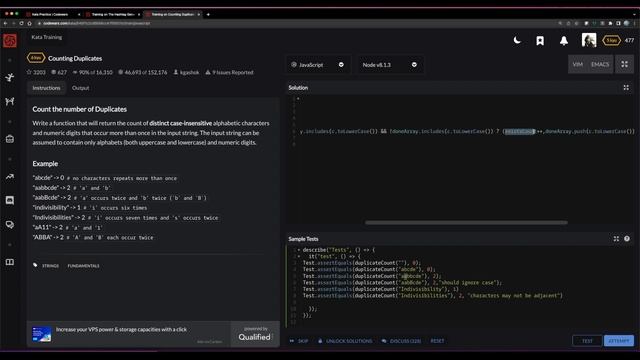The width and height of the screenshot is (640, 360).
Task: Click the FUNDAMENTALS tag
Action: point(83,266)
